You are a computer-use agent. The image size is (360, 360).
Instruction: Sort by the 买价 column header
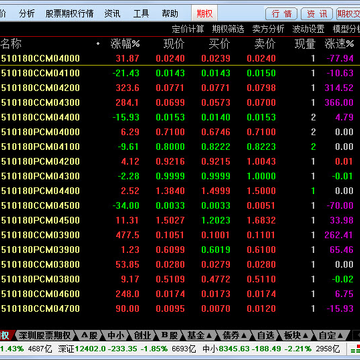tap(220, 44)
